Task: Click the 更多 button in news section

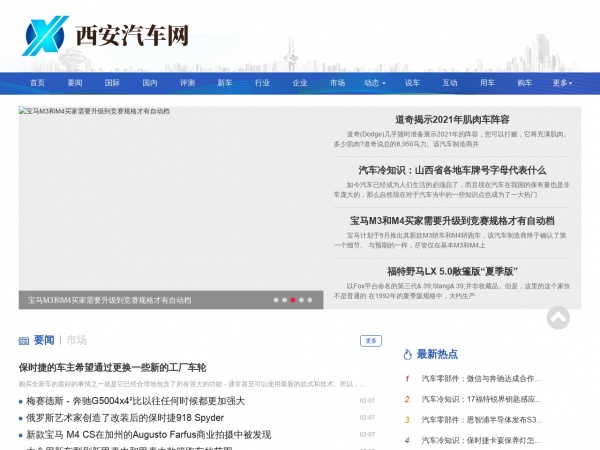Action: pos(371,341)
